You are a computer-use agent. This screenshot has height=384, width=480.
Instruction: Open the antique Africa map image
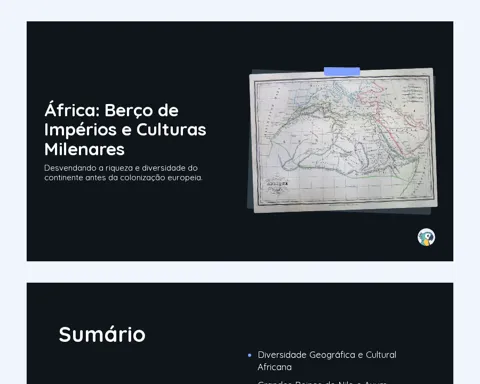[343, 140]
